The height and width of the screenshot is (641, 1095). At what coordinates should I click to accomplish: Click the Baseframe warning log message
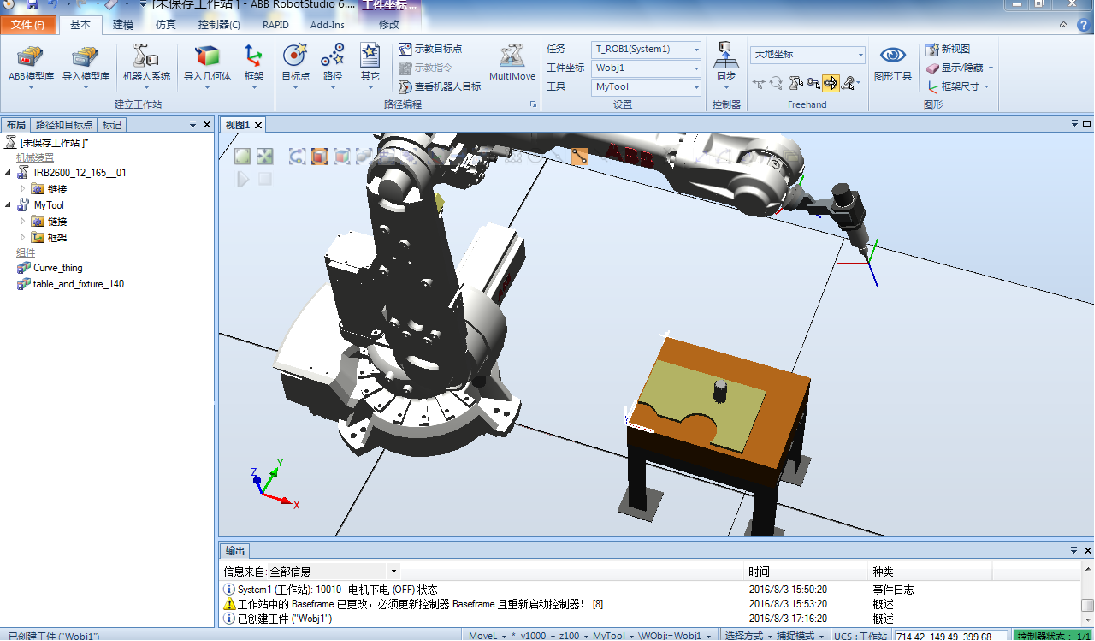pos(420,604)
